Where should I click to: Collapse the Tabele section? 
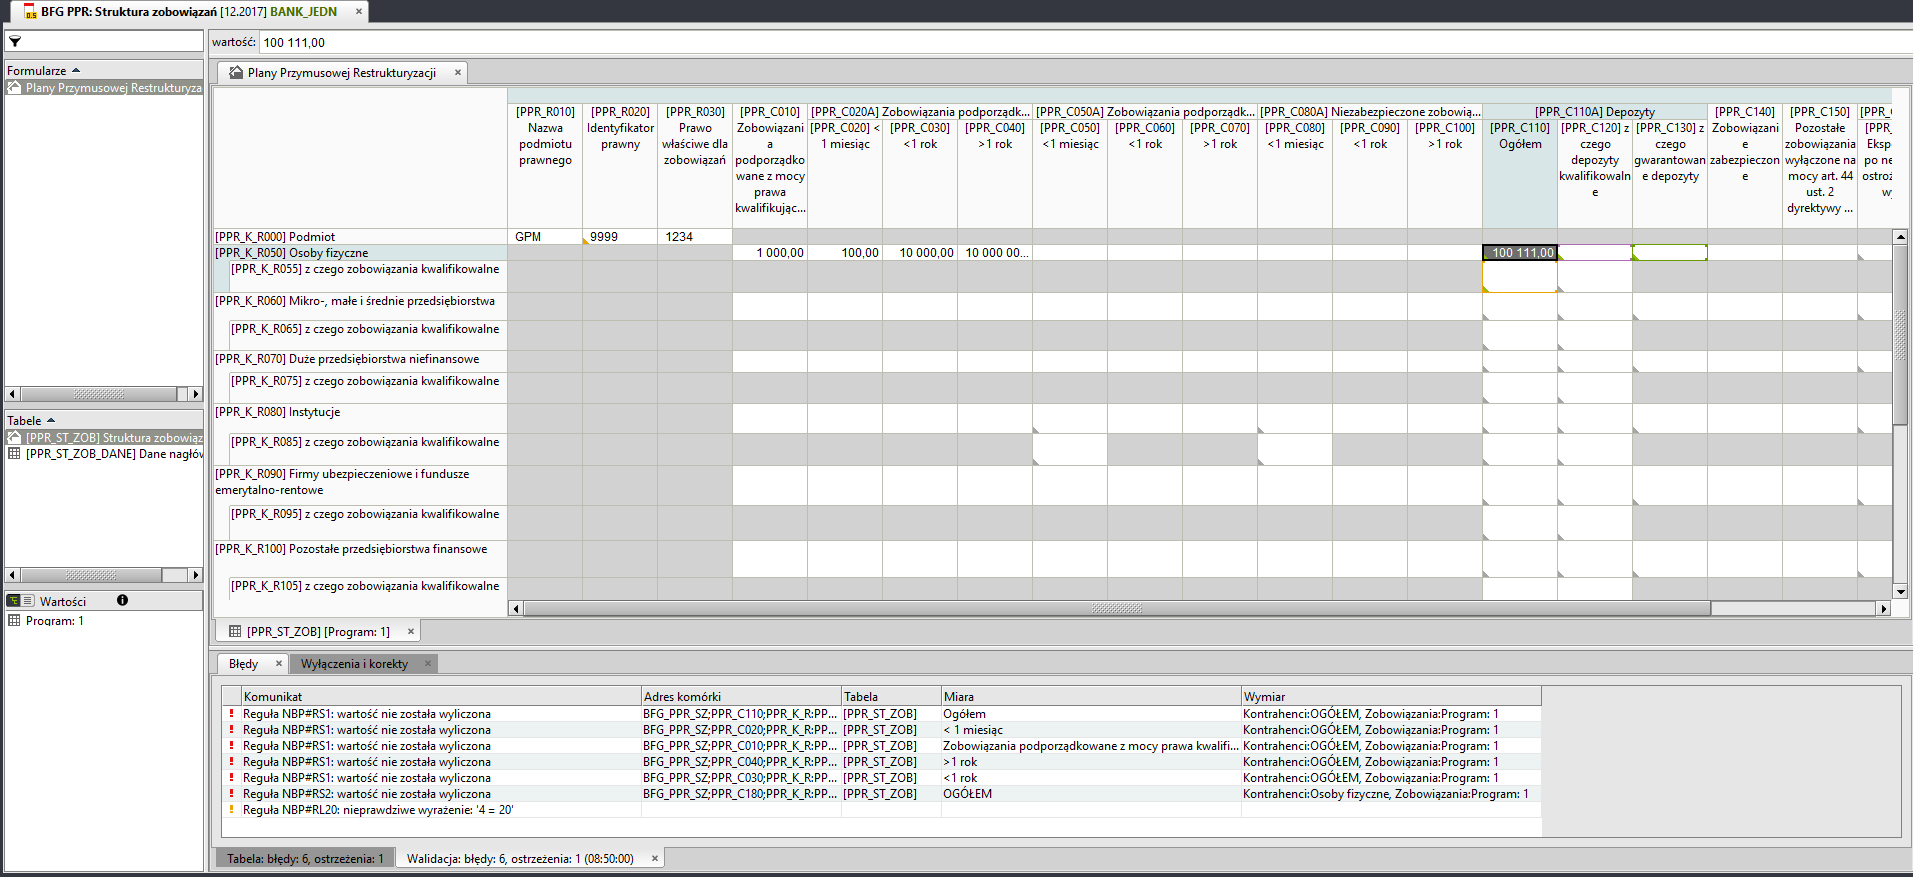51,420
